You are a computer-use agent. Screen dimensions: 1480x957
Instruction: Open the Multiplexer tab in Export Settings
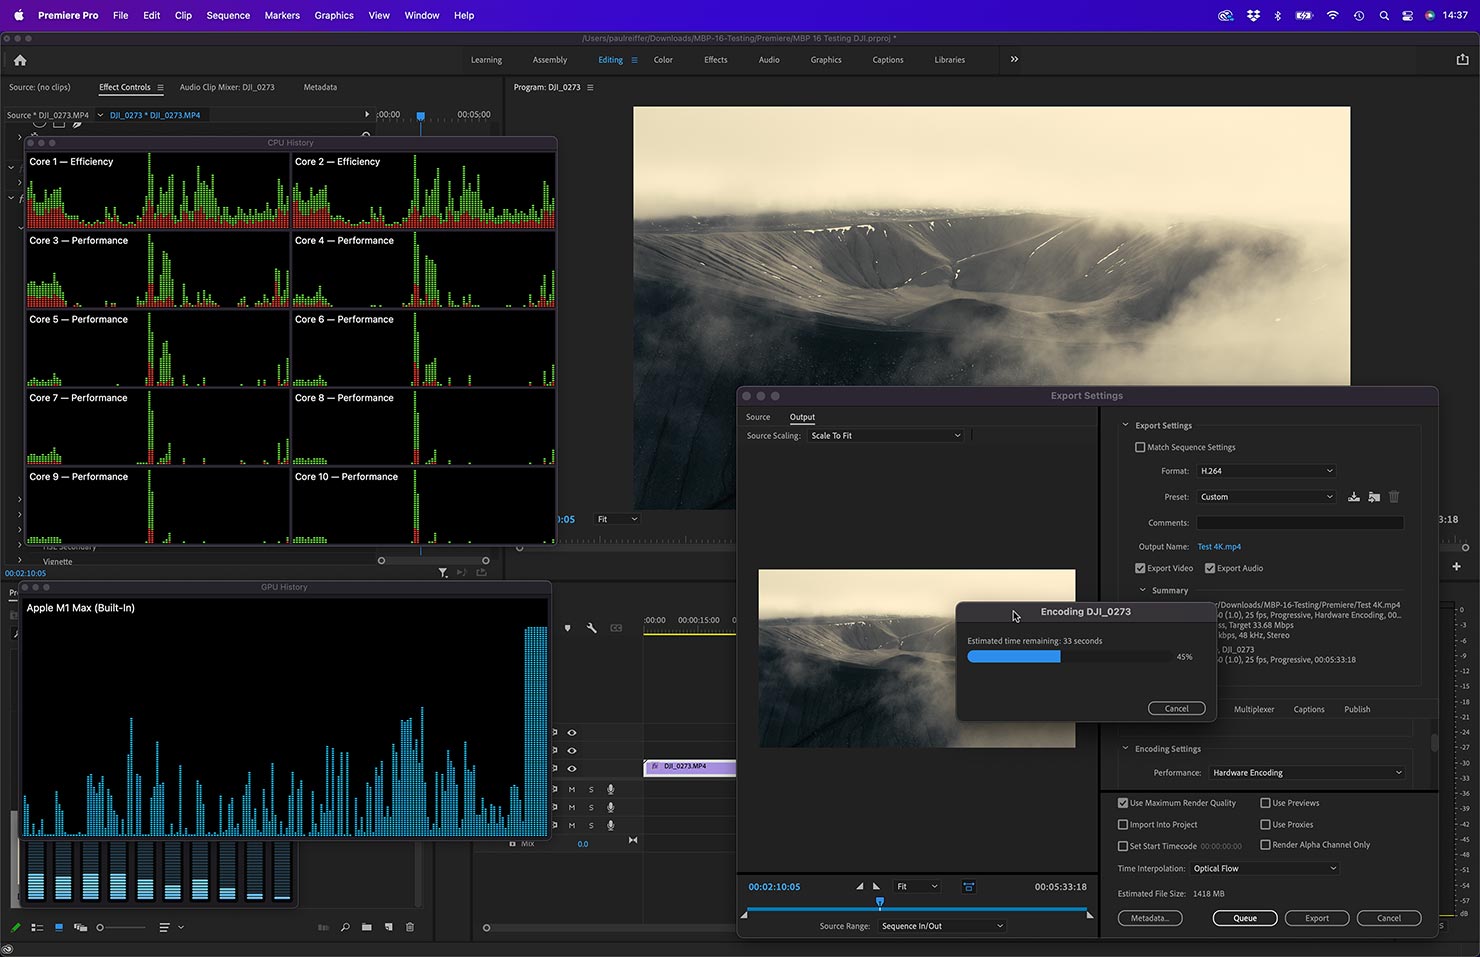[1254, 709]
